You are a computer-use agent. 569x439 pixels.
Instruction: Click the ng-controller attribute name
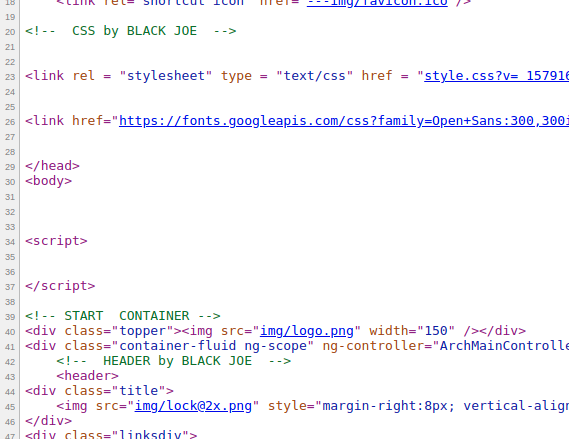[373, 346]
